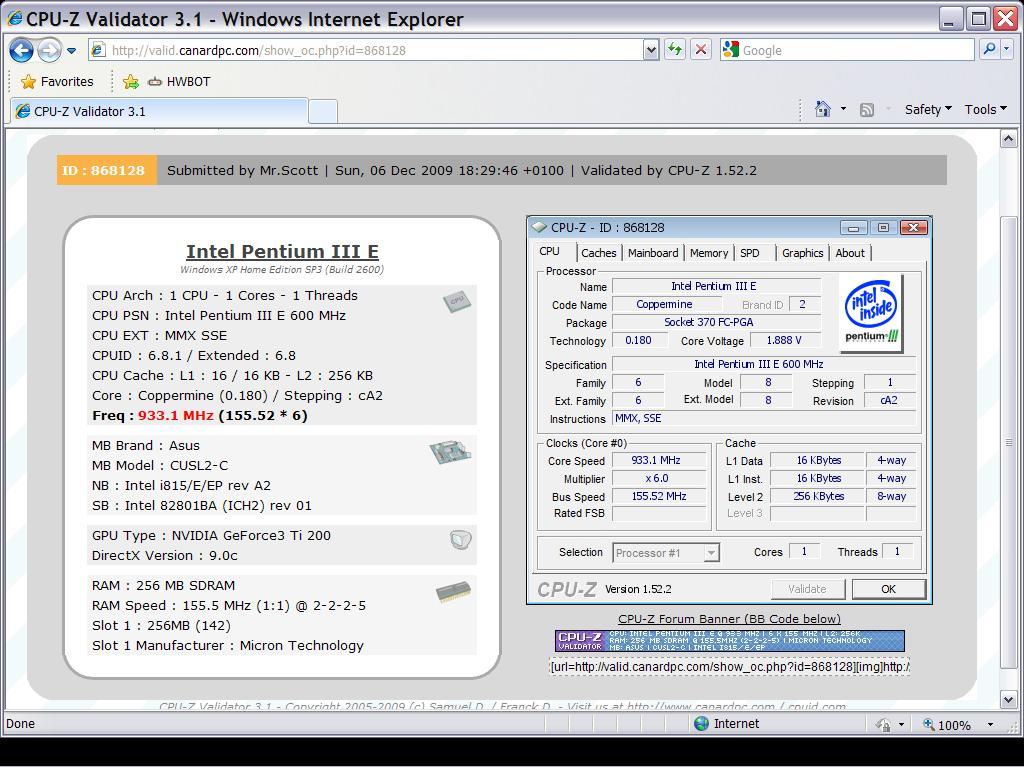Open the HWBOT favorites link
The width and height of the screenshot is (1024, 768).
click(x=179, y=82)
